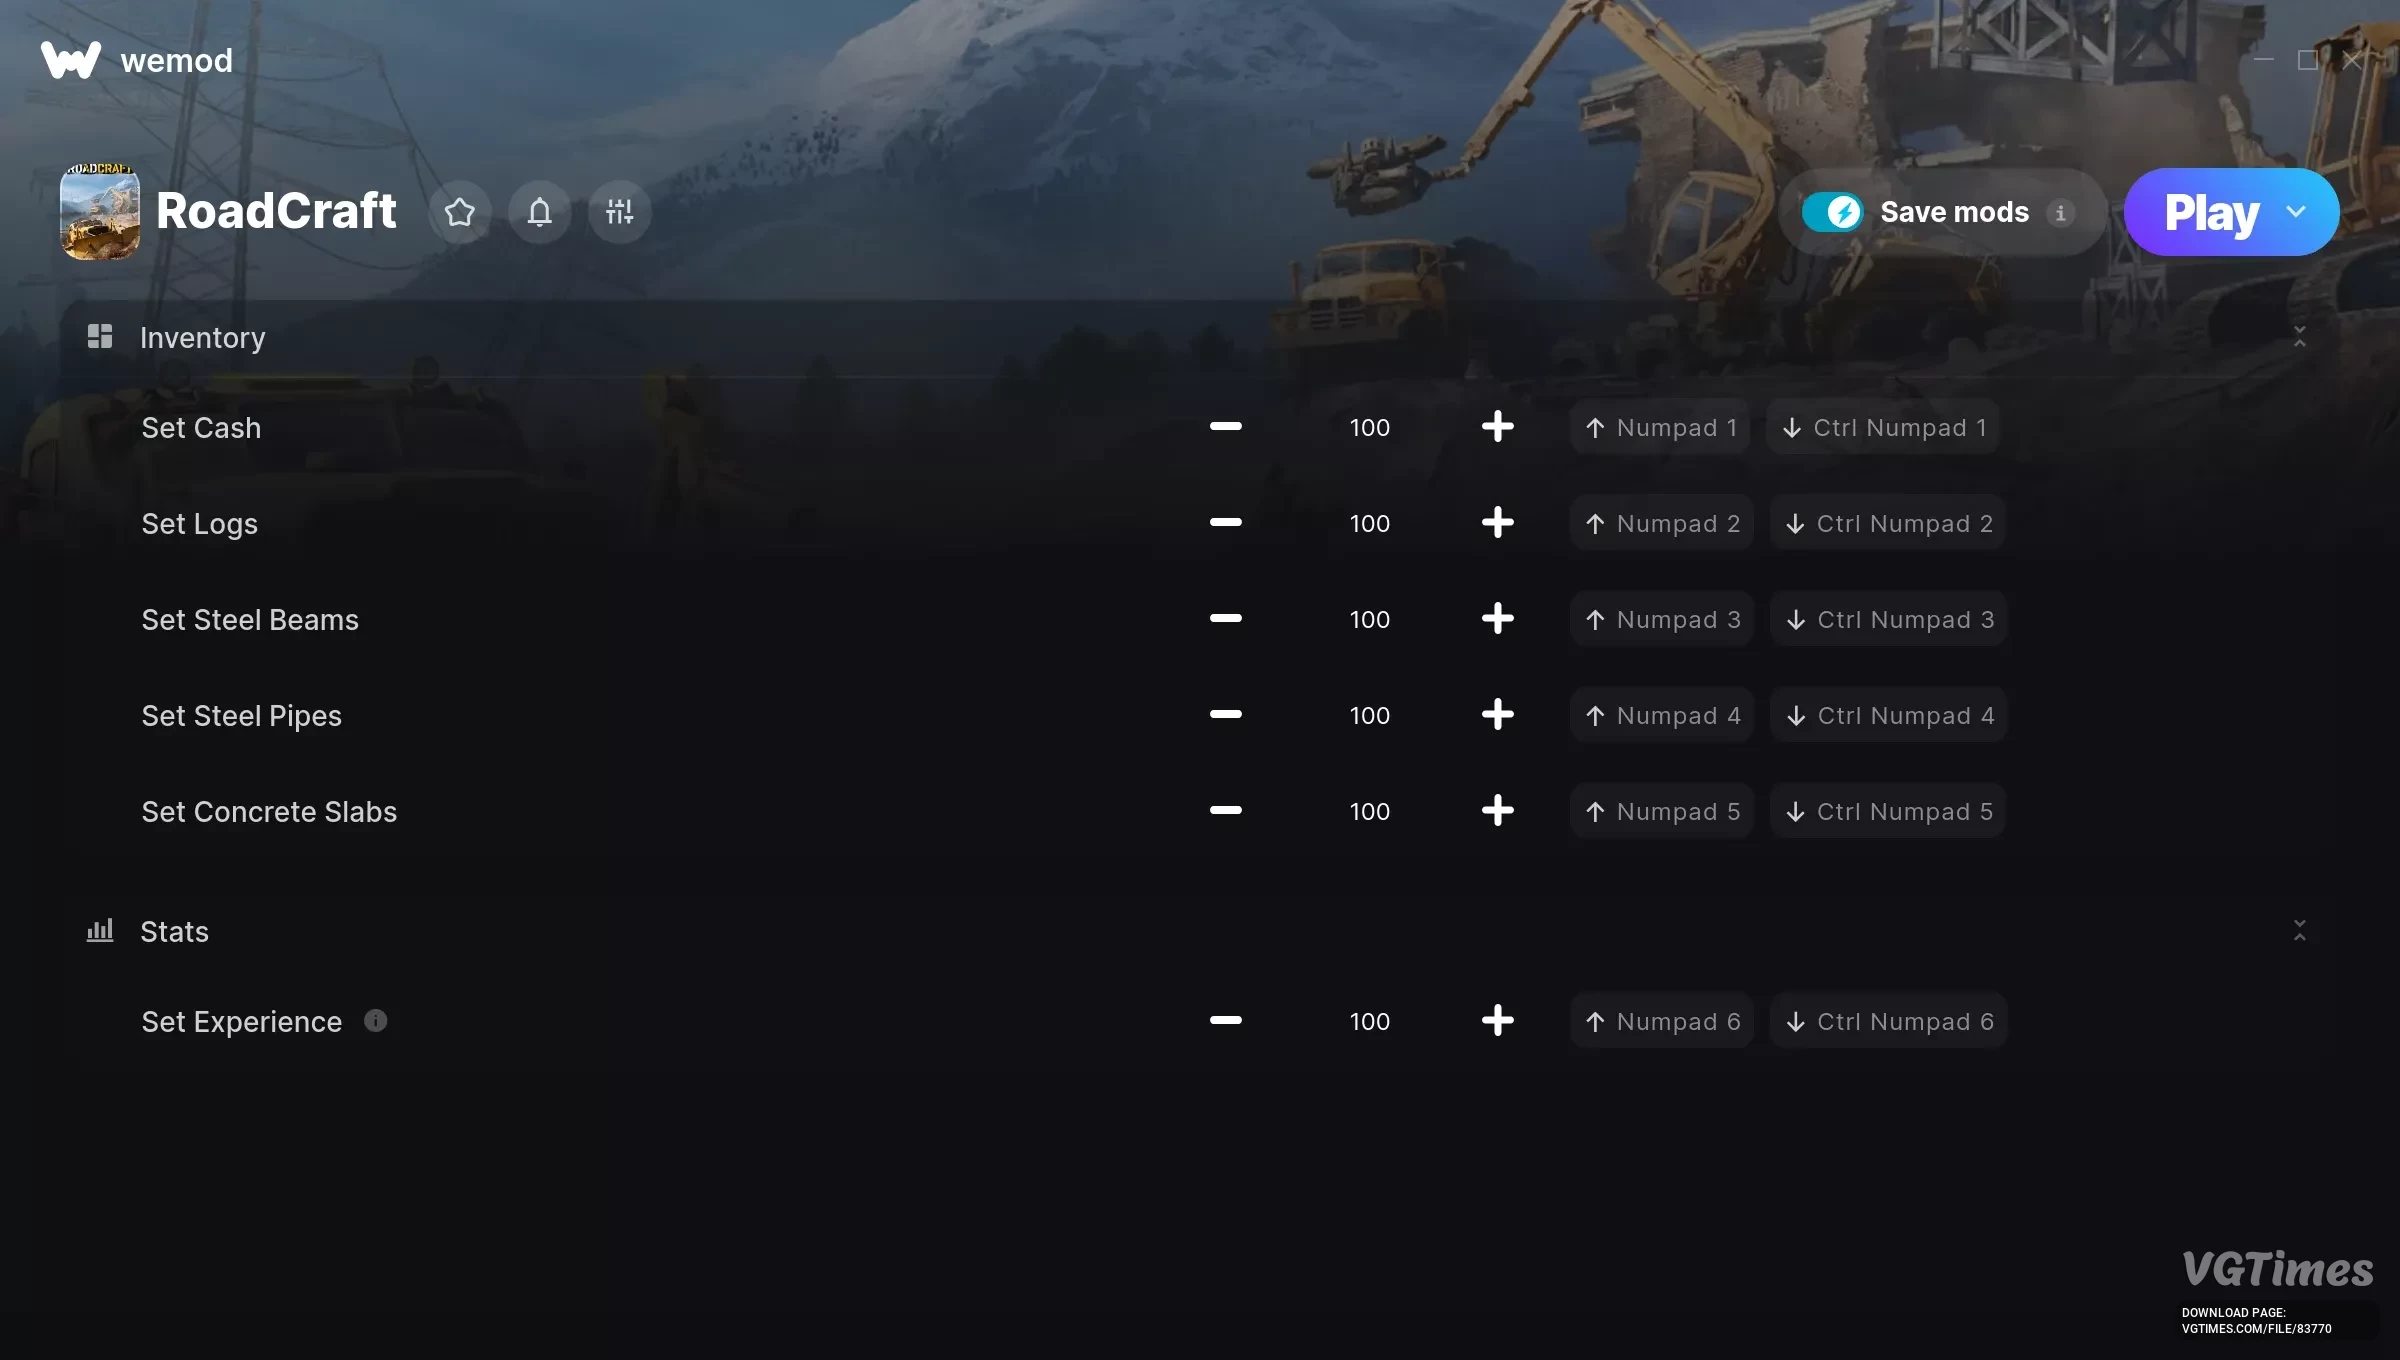Show info tooltip for Set Experience
2400x1360 pixels.
pos(376,1020)
